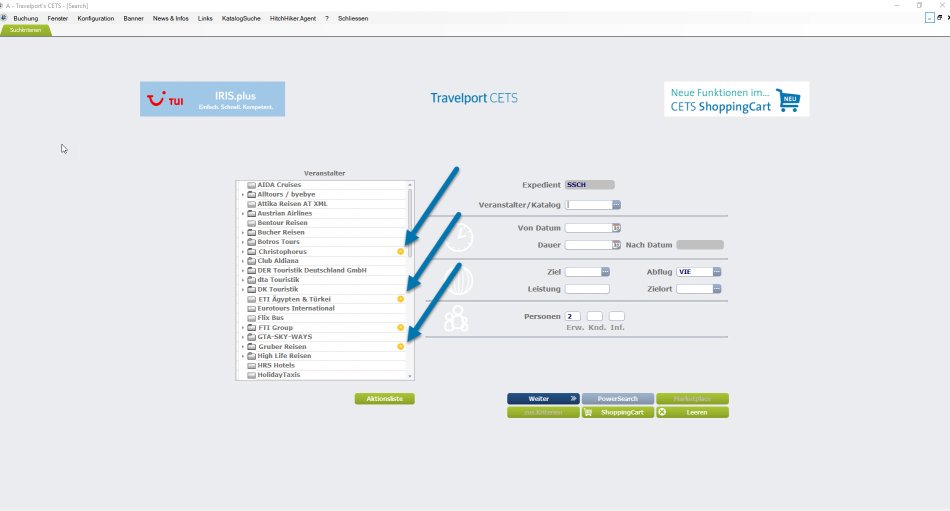Screen dimensions: 950x511
Task: Click folder icon of Bentour Reisen
Action: [x=251, y=223]
